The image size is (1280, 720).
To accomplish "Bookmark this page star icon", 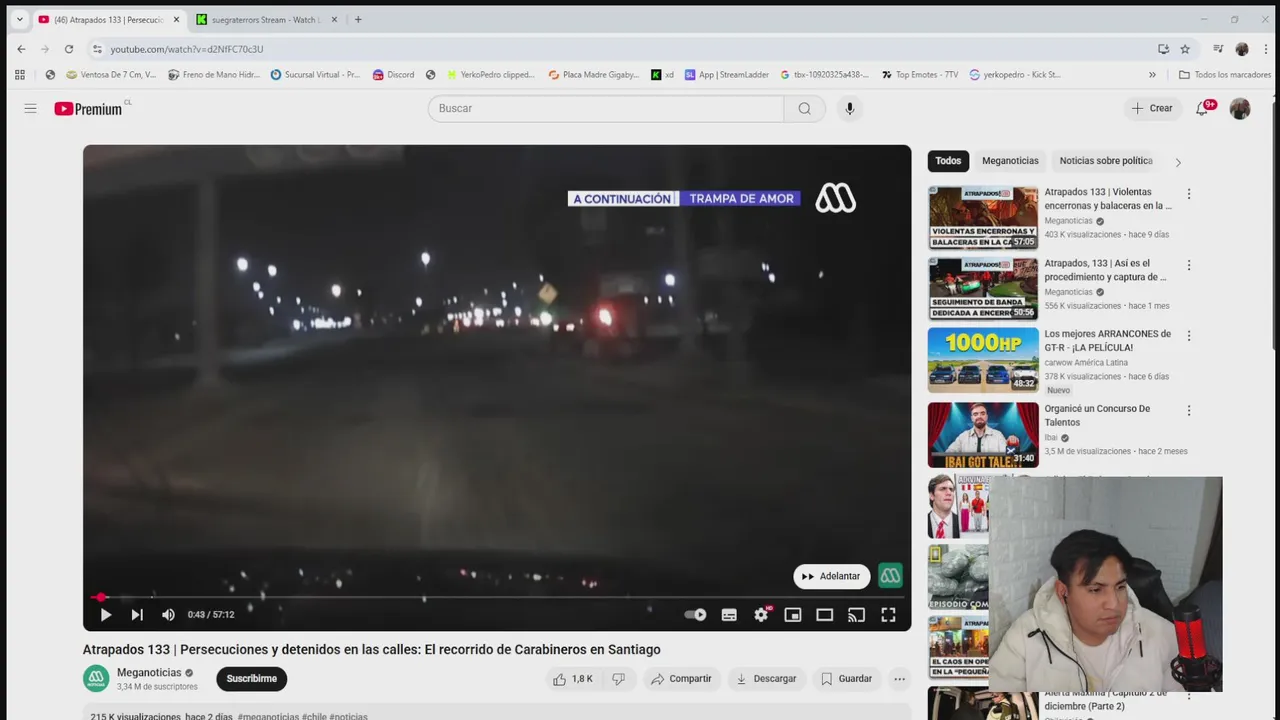I will click(x=1185, y=49).
